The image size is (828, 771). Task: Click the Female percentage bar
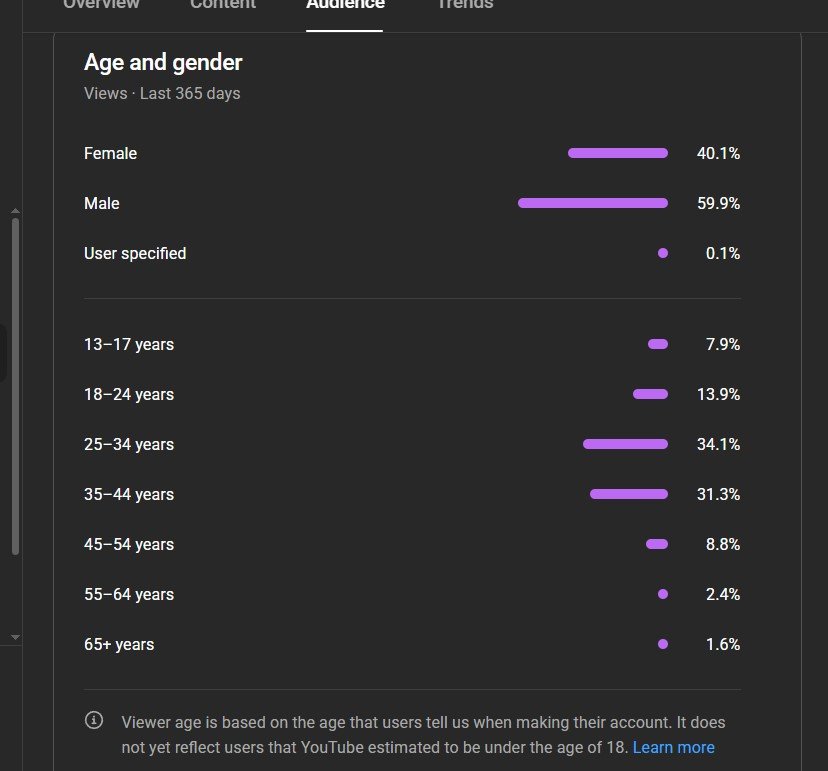click(x=617, y=153)
